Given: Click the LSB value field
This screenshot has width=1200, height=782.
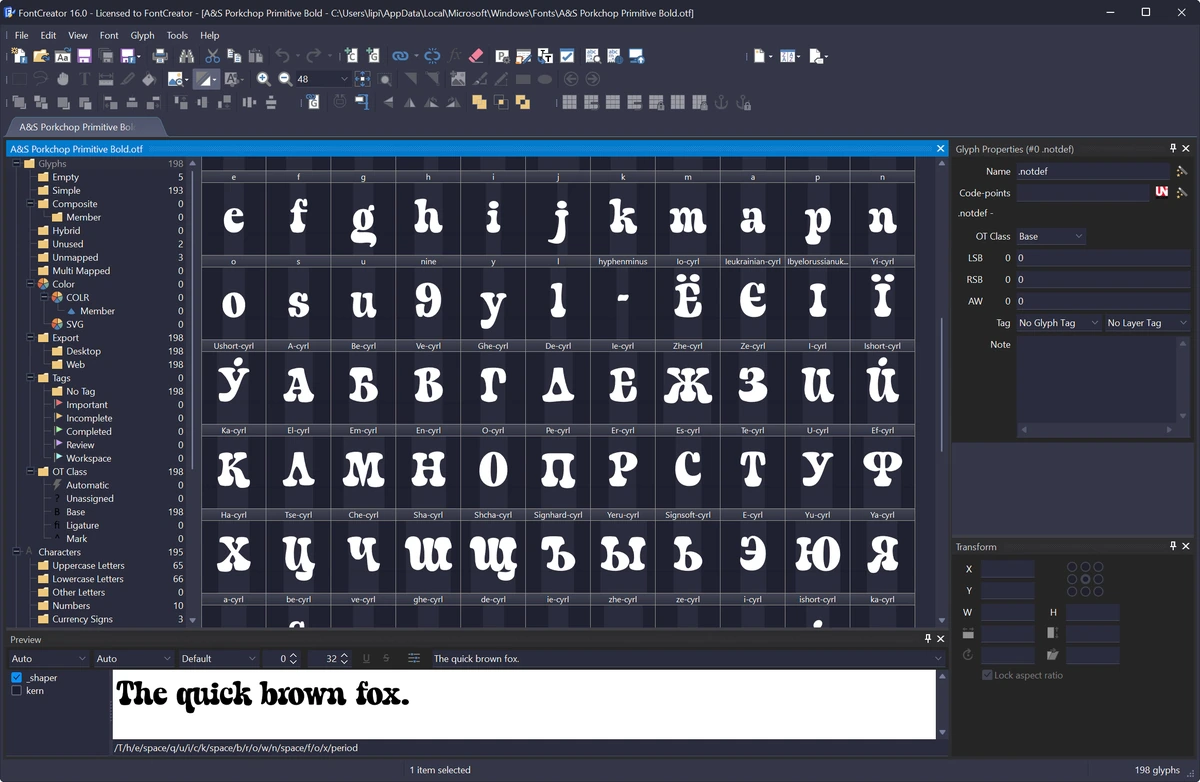Looking at the screenshot, I should pyautogui.click(x=1103, y=258).
